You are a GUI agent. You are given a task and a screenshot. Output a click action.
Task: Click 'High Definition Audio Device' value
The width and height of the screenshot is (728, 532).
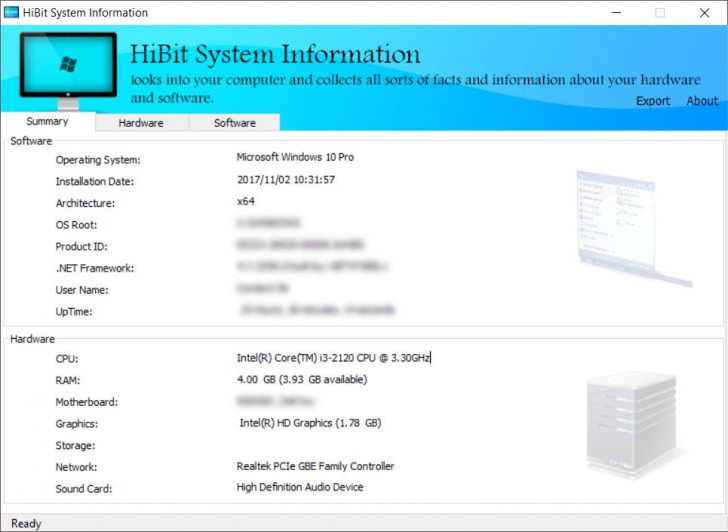(300, 487)
